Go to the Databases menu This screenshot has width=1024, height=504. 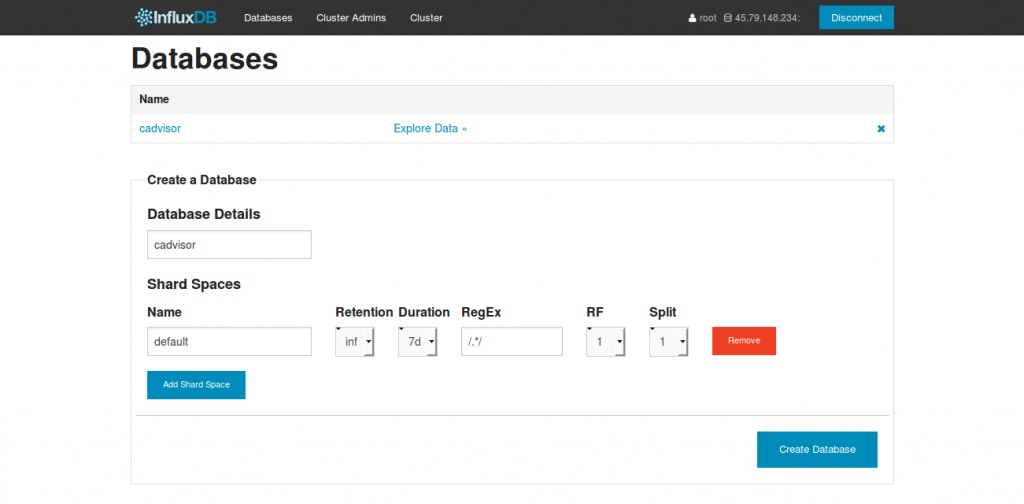click(x=268, y=18)
